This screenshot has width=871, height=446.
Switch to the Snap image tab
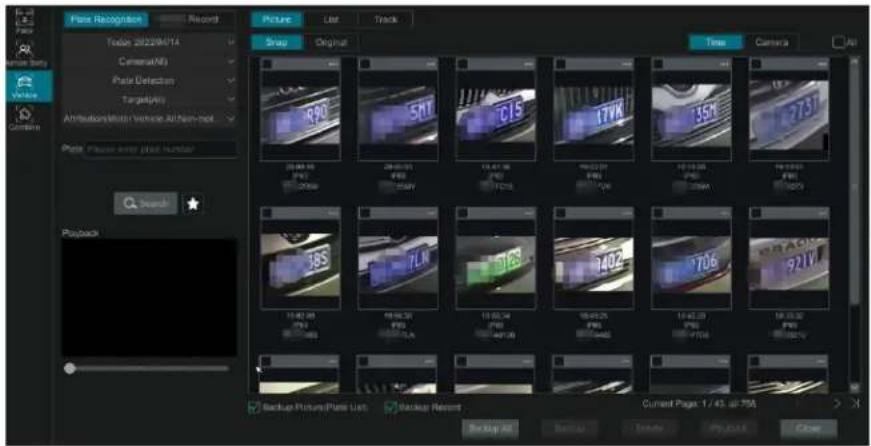[277, 42]
